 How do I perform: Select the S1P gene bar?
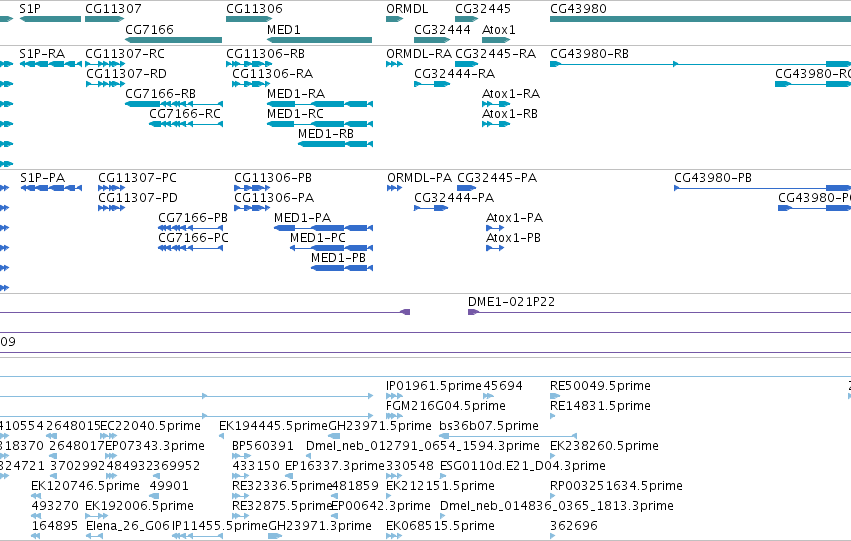pos(50,20)
